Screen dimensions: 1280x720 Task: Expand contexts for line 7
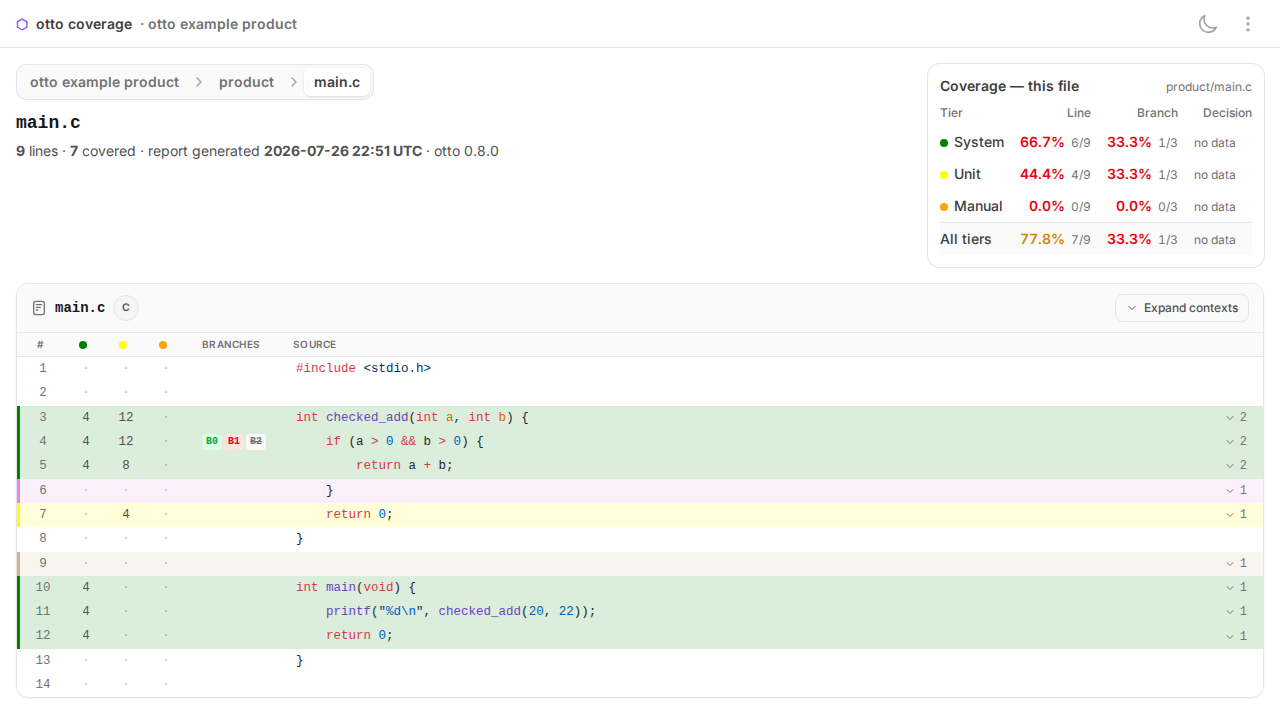[1237, 514]
